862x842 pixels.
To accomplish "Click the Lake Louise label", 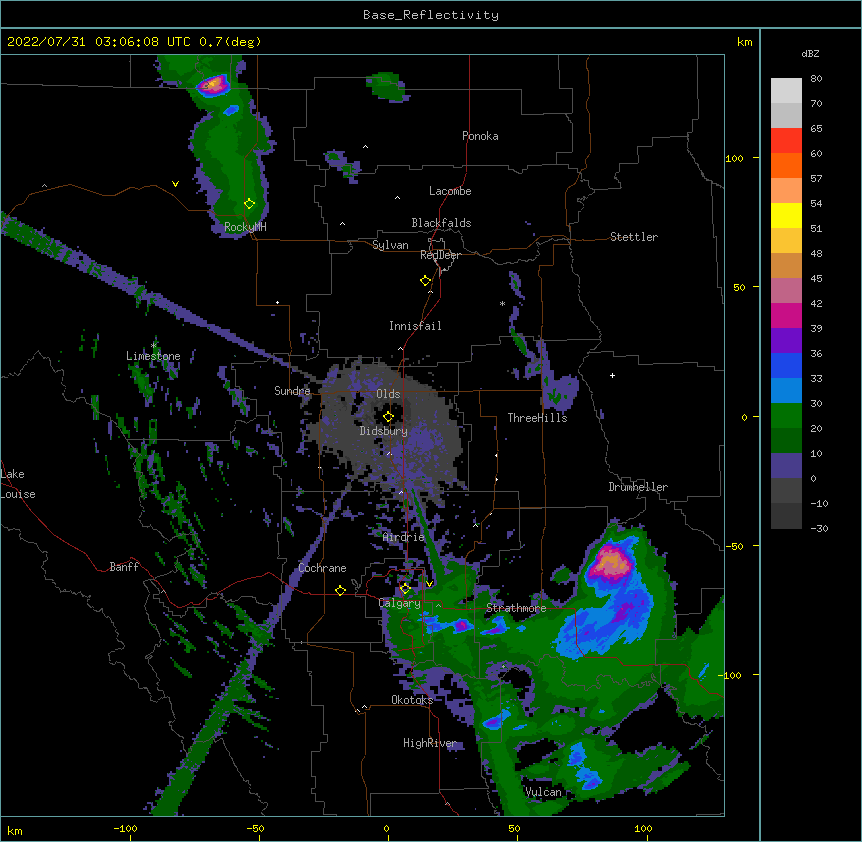I will 18,484.
